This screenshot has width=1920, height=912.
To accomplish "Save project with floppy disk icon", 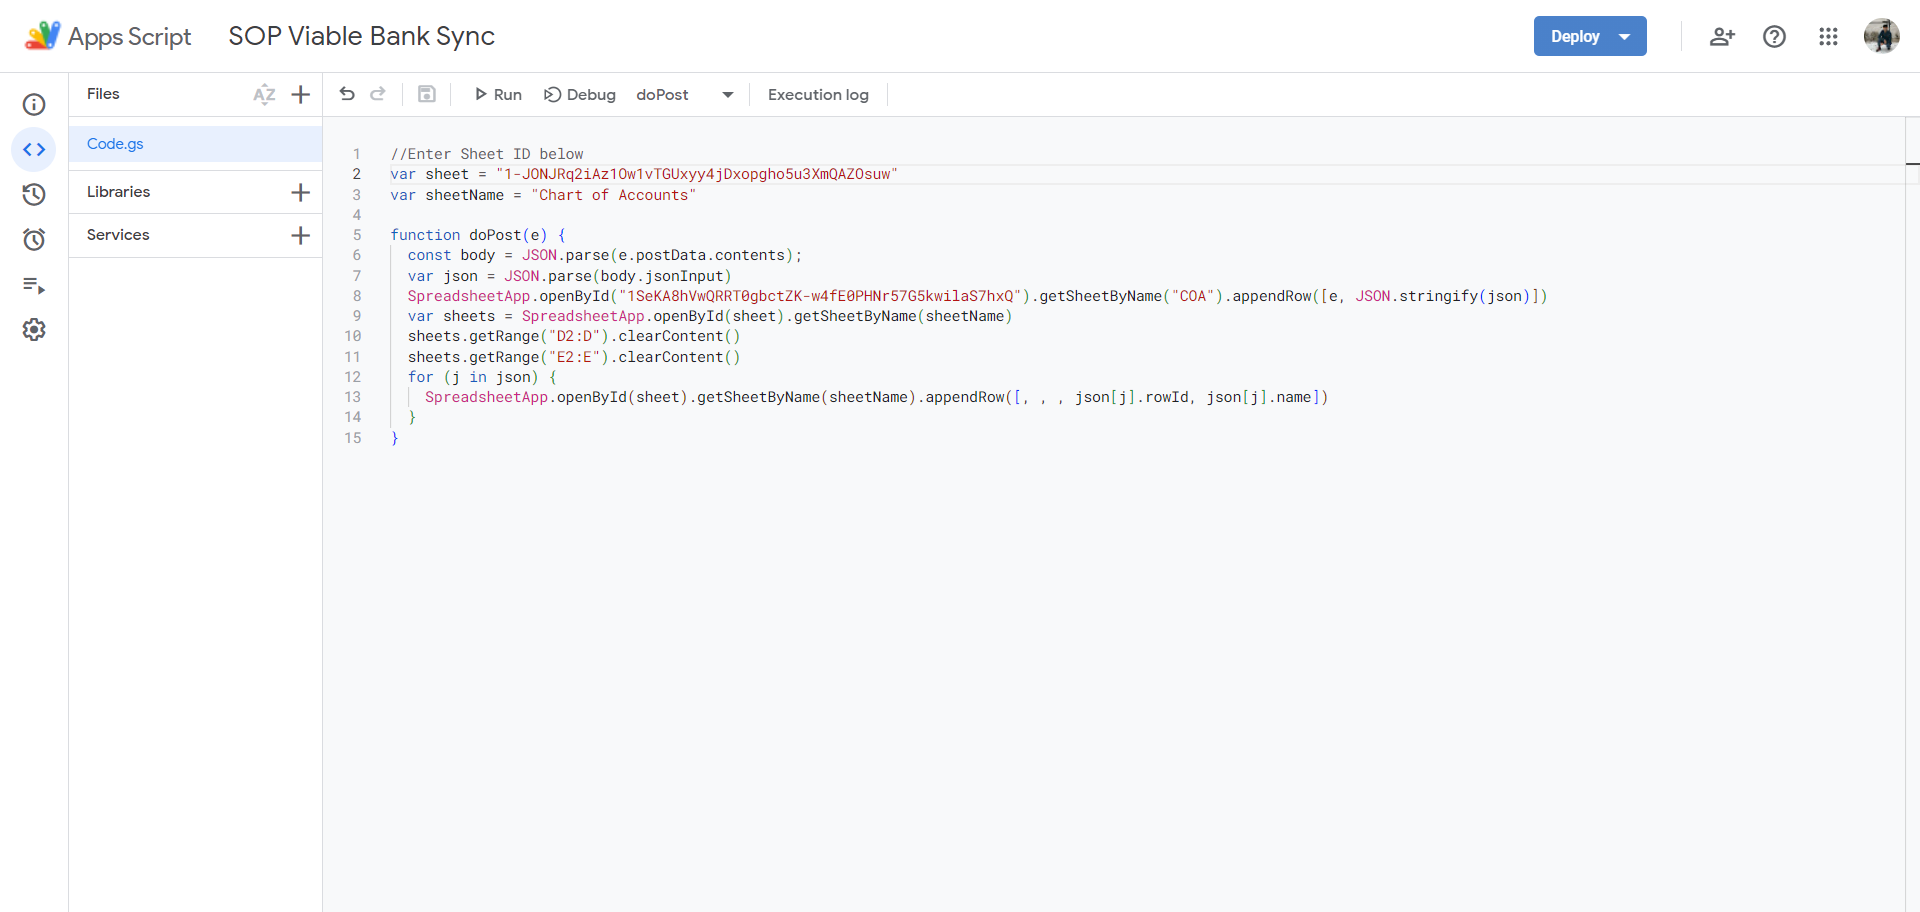I will [x=426, y=94].
